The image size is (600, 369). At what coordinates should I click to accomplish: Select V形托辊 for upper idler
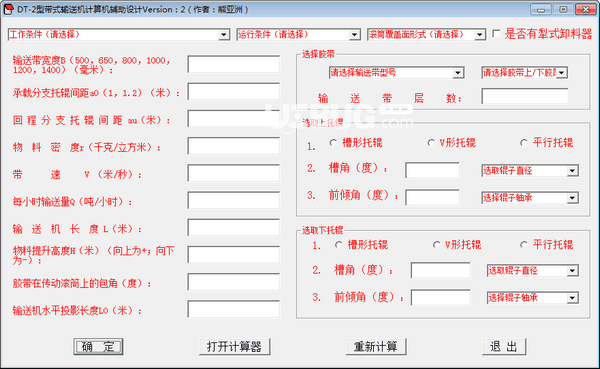pyautogui.click(x=431, y=143)
